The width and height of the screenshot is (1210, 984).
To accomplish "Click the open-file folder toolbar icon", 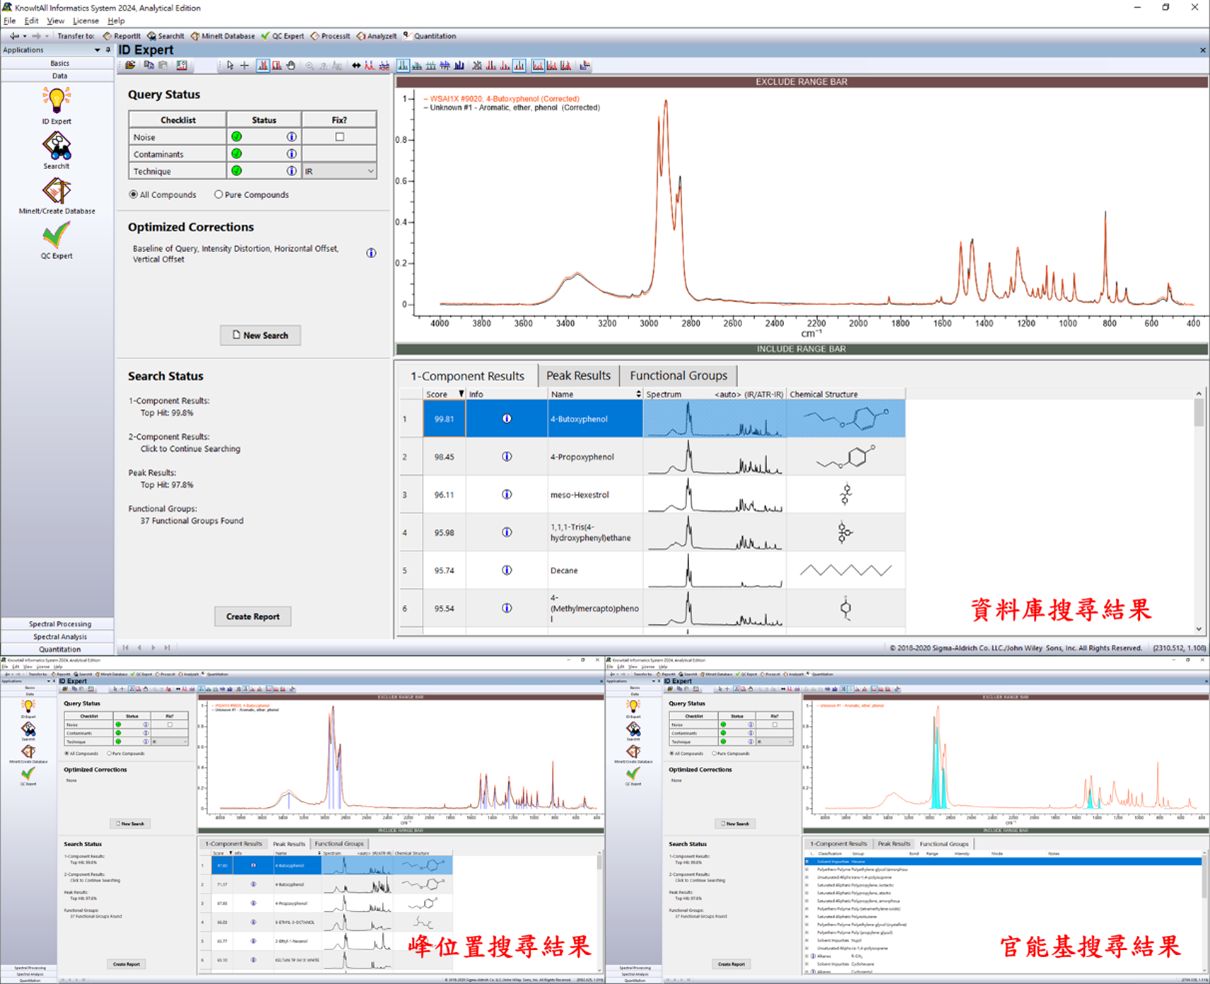I will pos(130,66).
